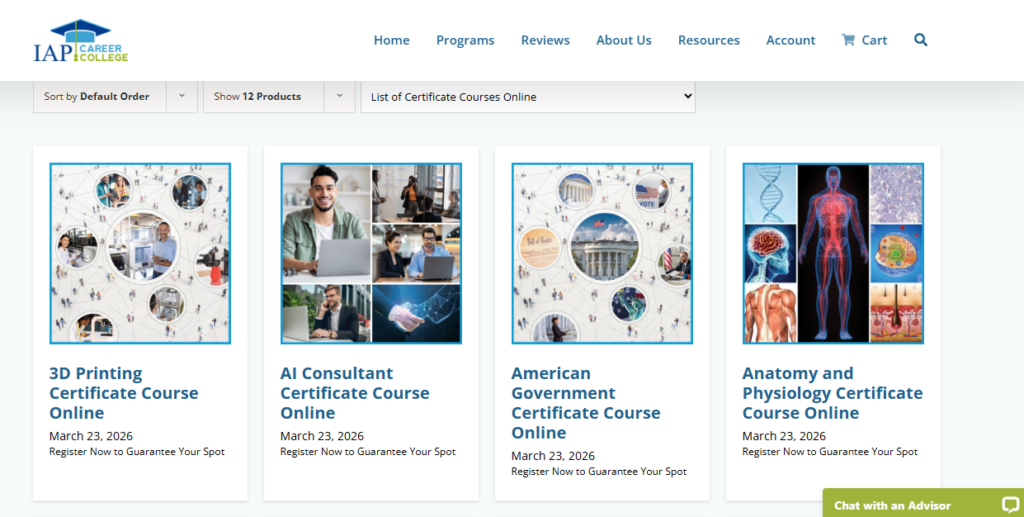Expand the List of Certificate Courses Online select

pyautogui.click(x=528, y=97)
